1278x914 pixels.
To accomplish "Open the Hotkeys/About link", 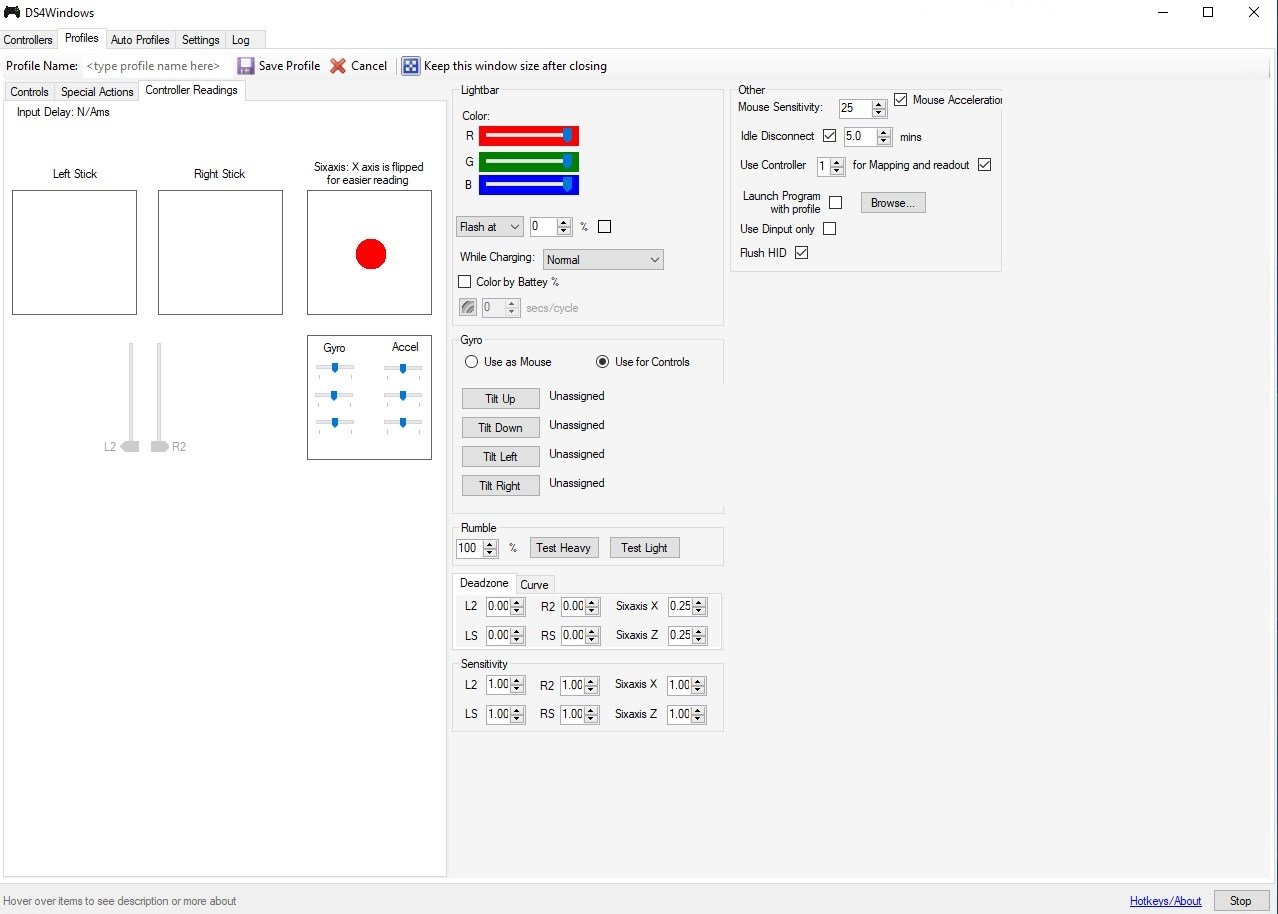I will pyautogui.click(x=1166, y=901).
